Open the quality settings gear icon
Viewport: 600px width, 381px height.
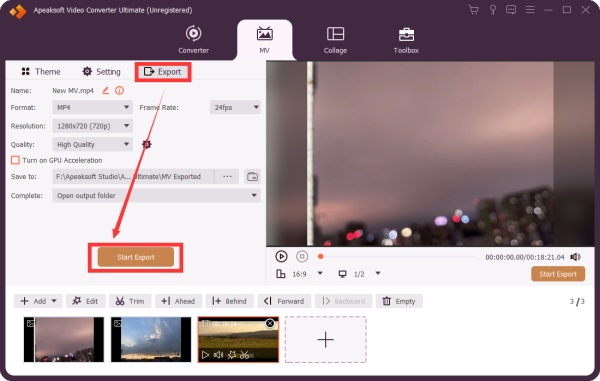[x=147, y=144]
